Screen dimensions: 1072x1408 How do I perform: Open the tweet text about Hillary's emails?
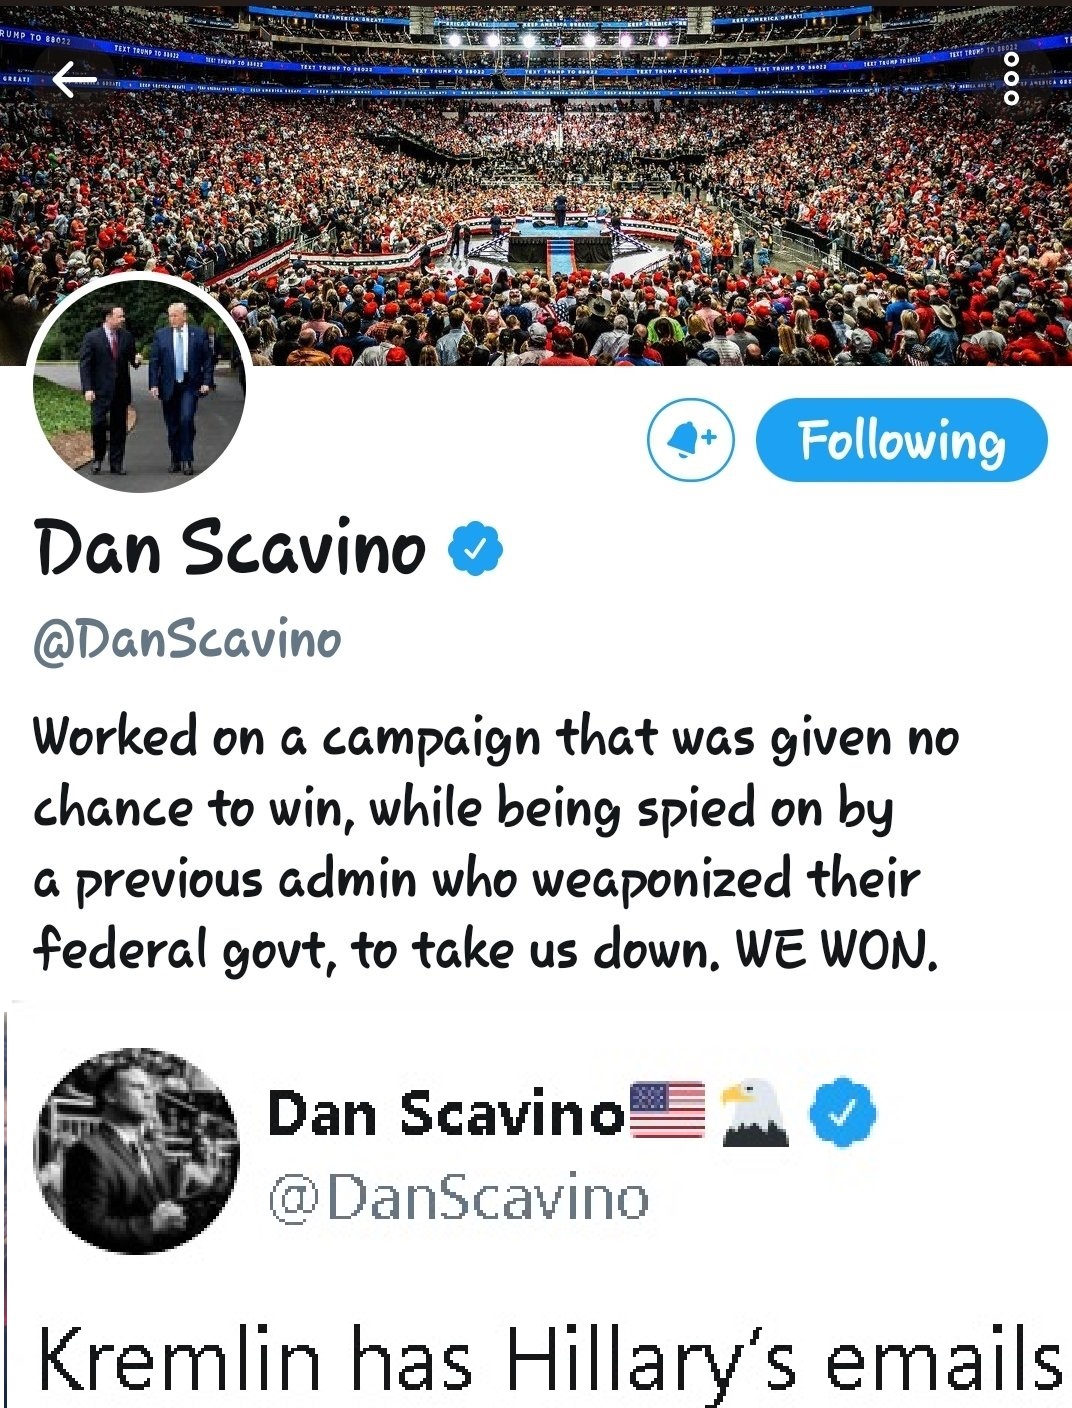(550, 1362)
